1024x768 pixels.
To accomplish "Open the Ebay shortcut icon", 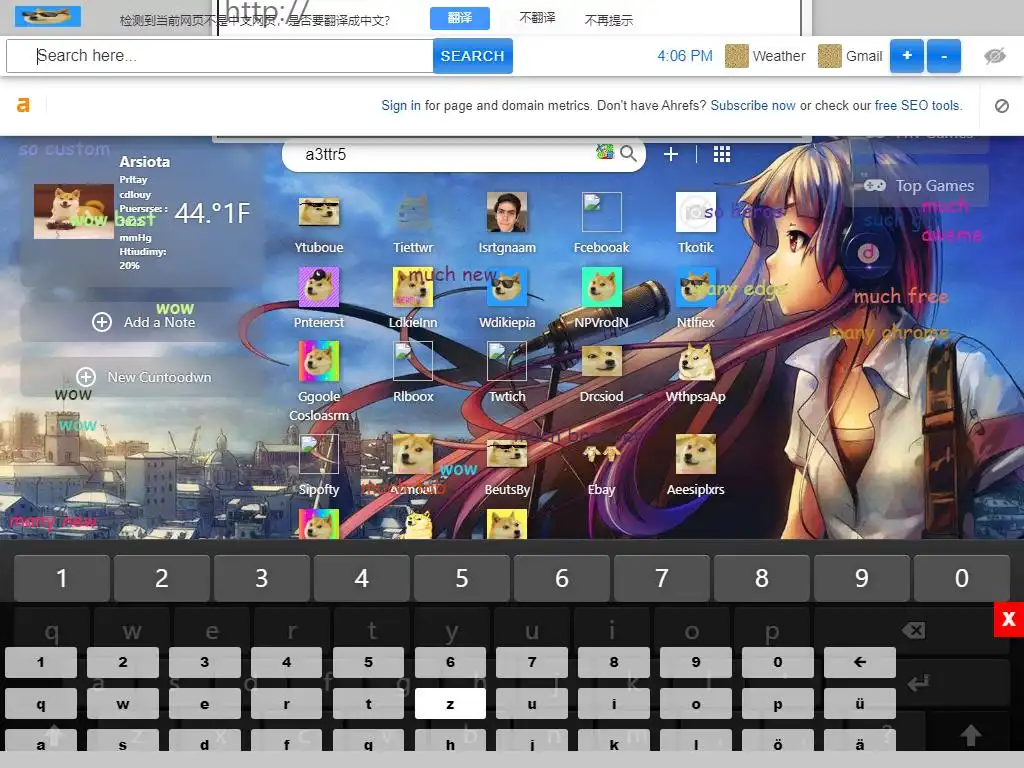I will pos(601,454).
